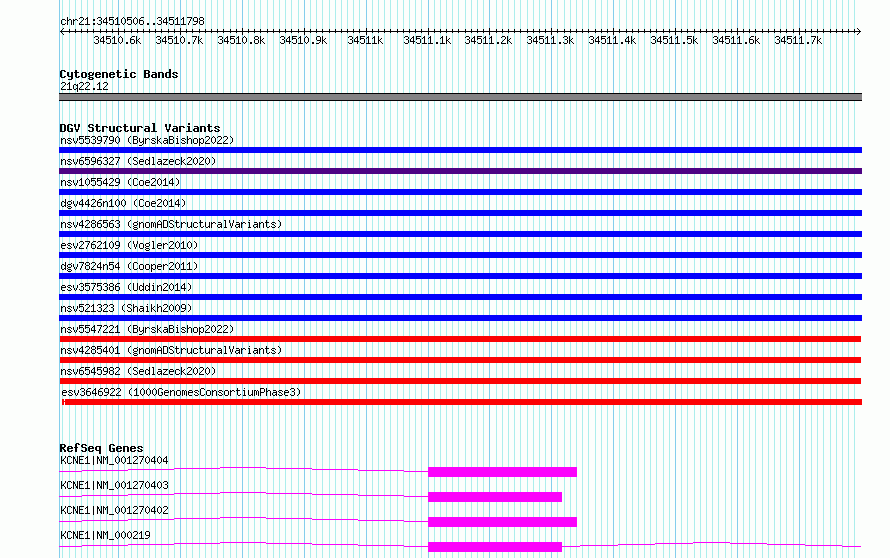890x558 pixels.
Task: Click the magenta exon of KCNE1 NM_000219
Action: [495, 547]
